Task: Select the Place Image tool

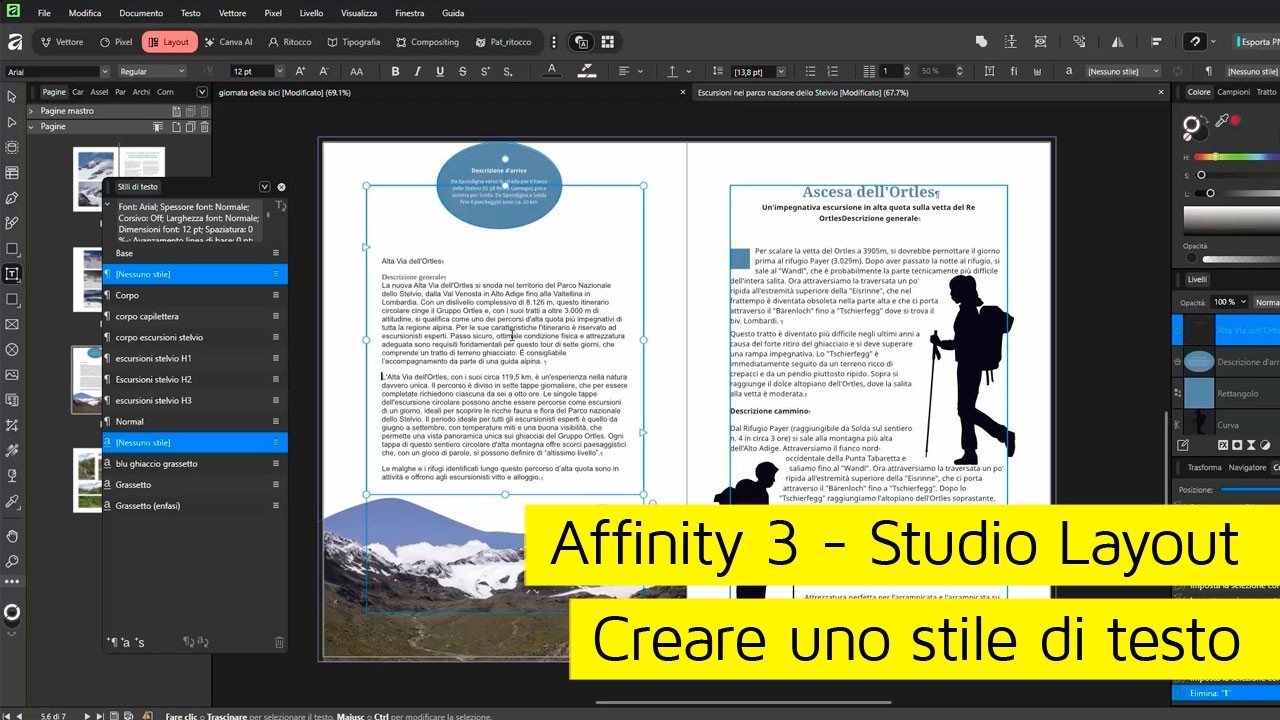Action: tap(12, 375)
